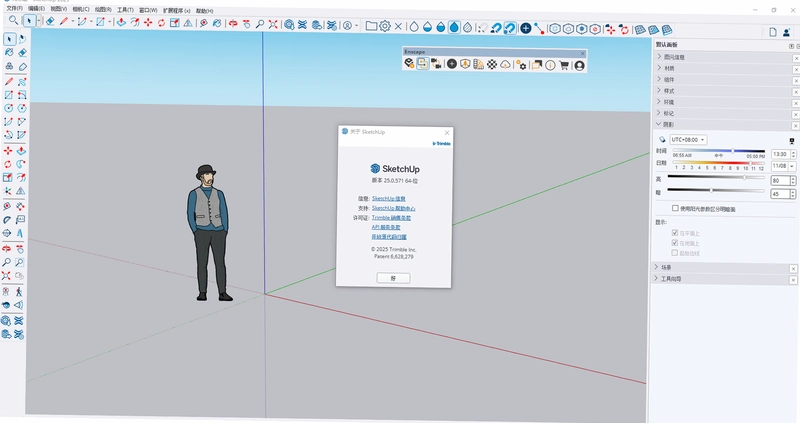Open the 工具(T) menu
The width and height of the screenshot is (800, 423).
coord(125,10)
